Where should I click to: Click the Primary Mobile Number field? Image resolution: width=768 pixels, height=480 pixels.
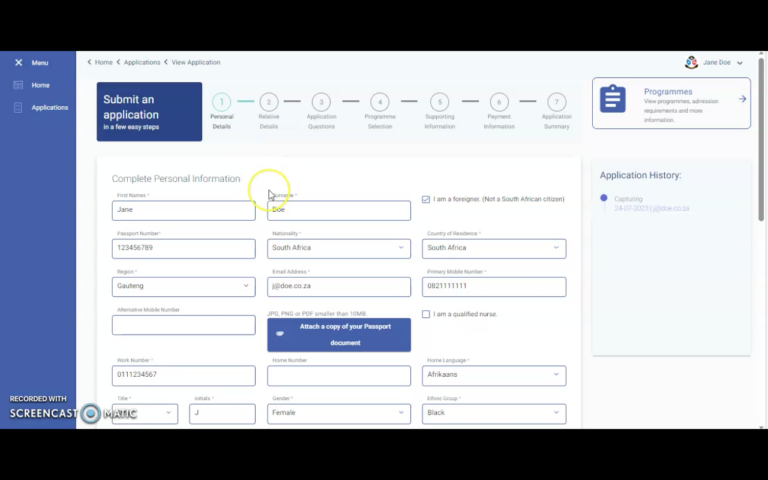click(x=494, y=287)
